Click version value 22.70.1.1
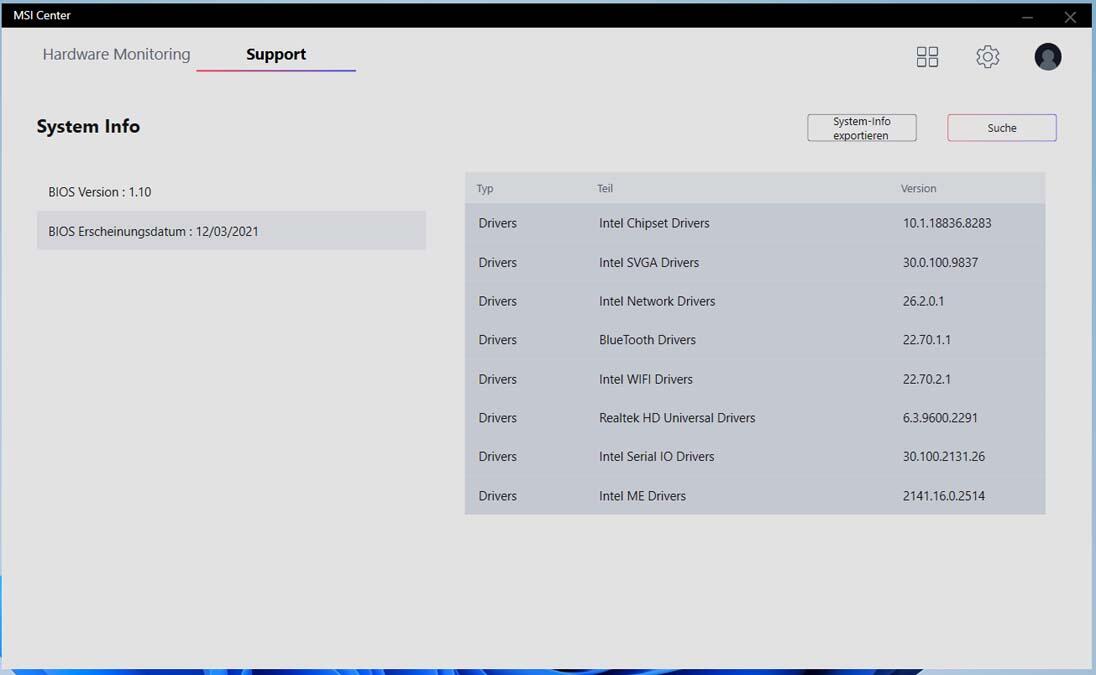1096x675 pixels. click(926, 340)
